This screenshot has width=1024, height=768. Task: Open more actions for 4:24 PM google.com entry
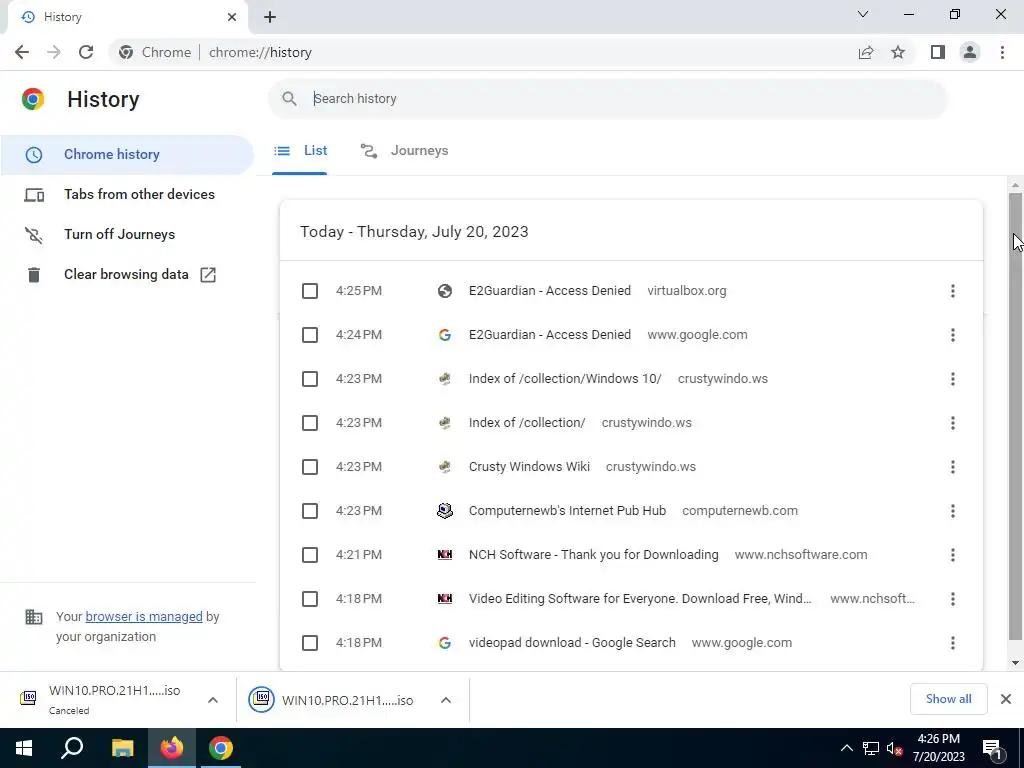click(x=953, y=335)
